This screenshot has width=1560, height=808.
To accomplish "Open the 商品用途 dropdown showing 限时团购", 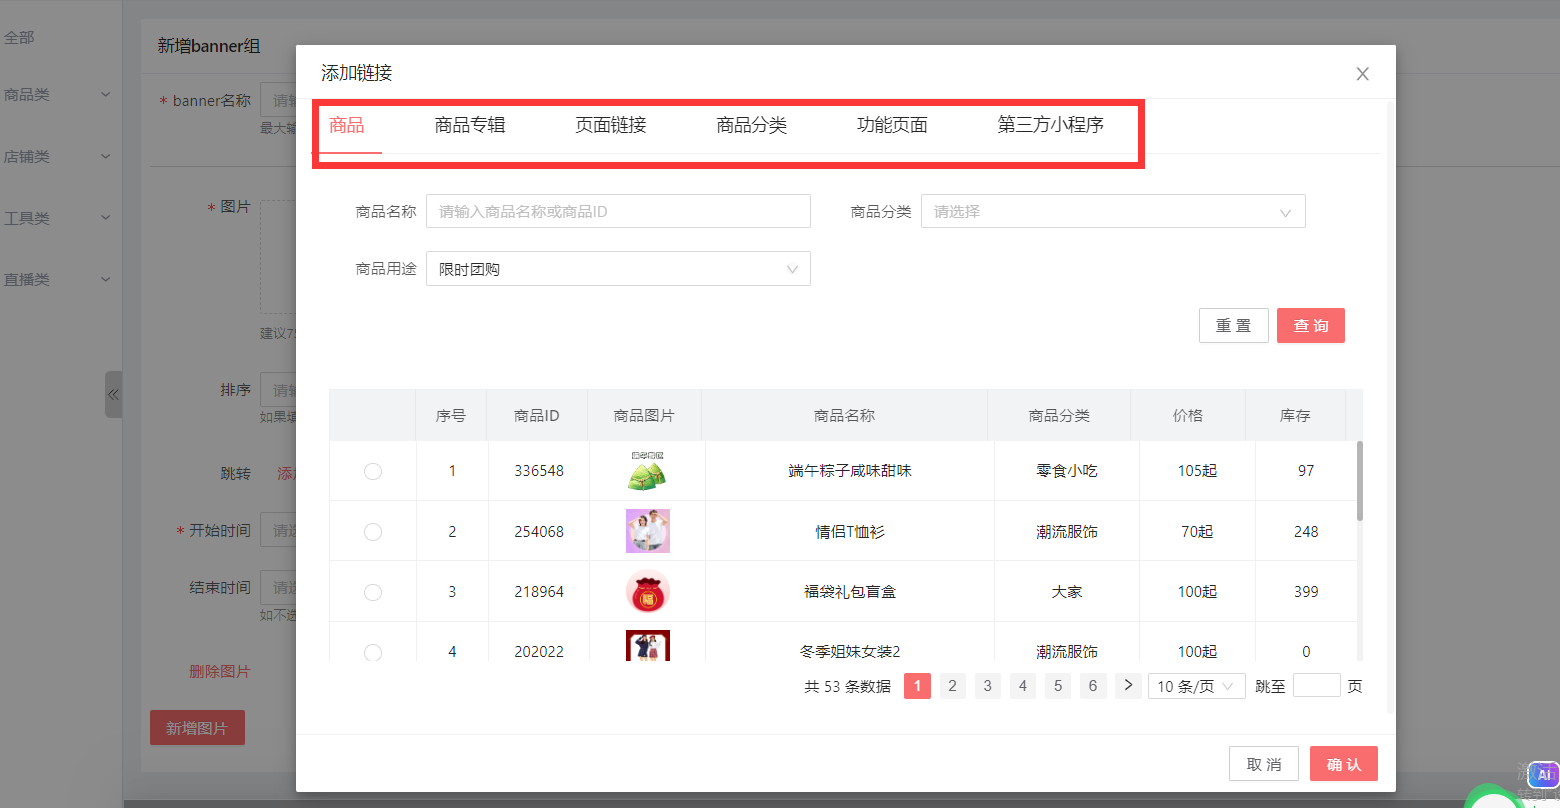I will tap(617, 269).
